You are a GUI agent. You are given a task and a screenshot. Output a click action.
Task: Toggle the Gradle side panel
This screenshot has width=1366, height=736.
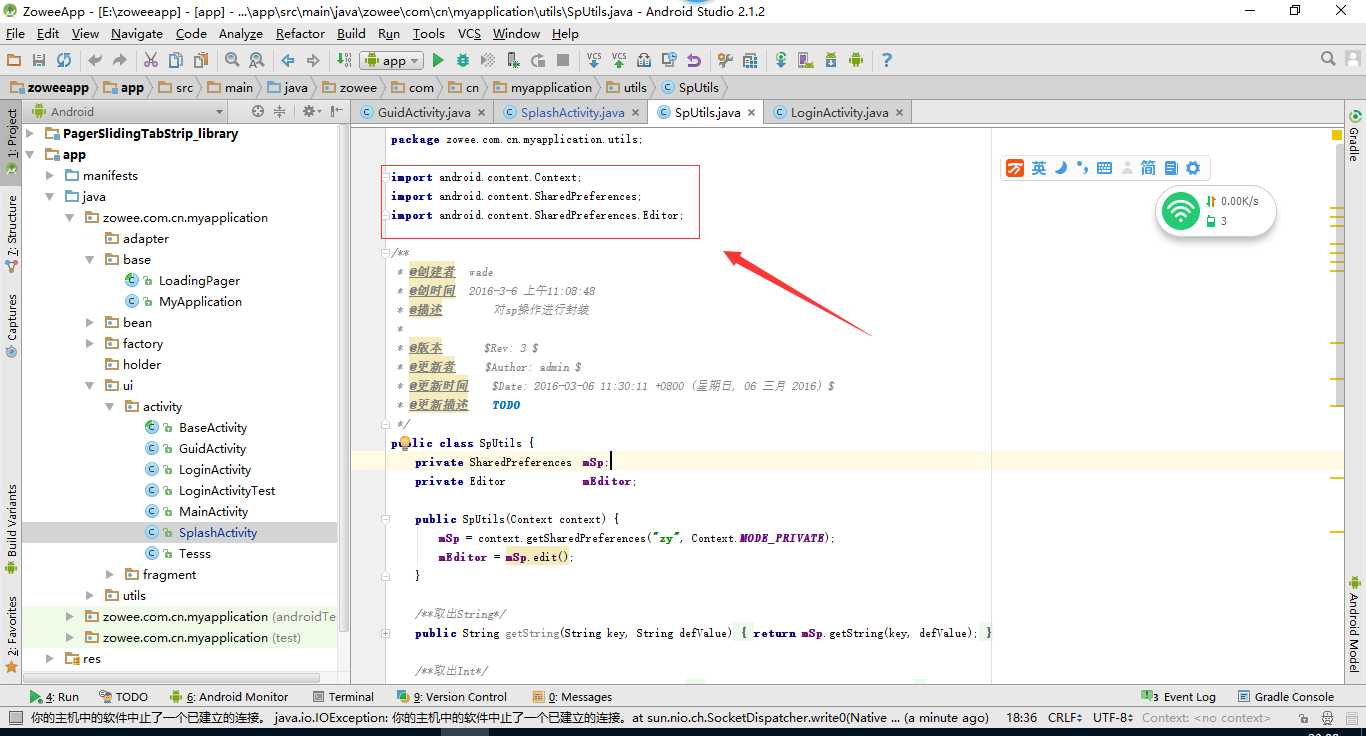[1355, 136]
